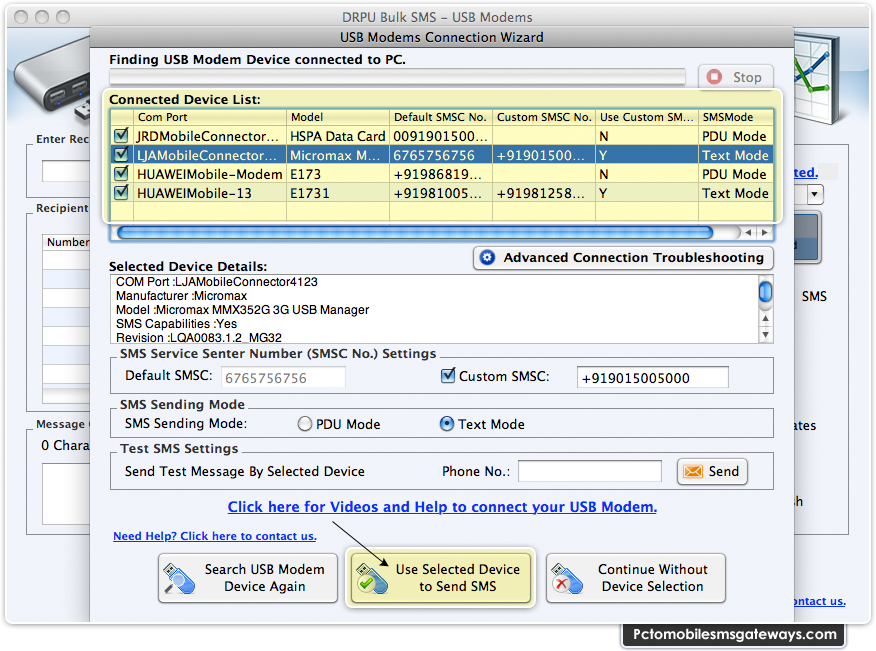This screenshot has height=651, width=876.
Task: Click the device details scroll up arrow
Action: click(765, 318)
